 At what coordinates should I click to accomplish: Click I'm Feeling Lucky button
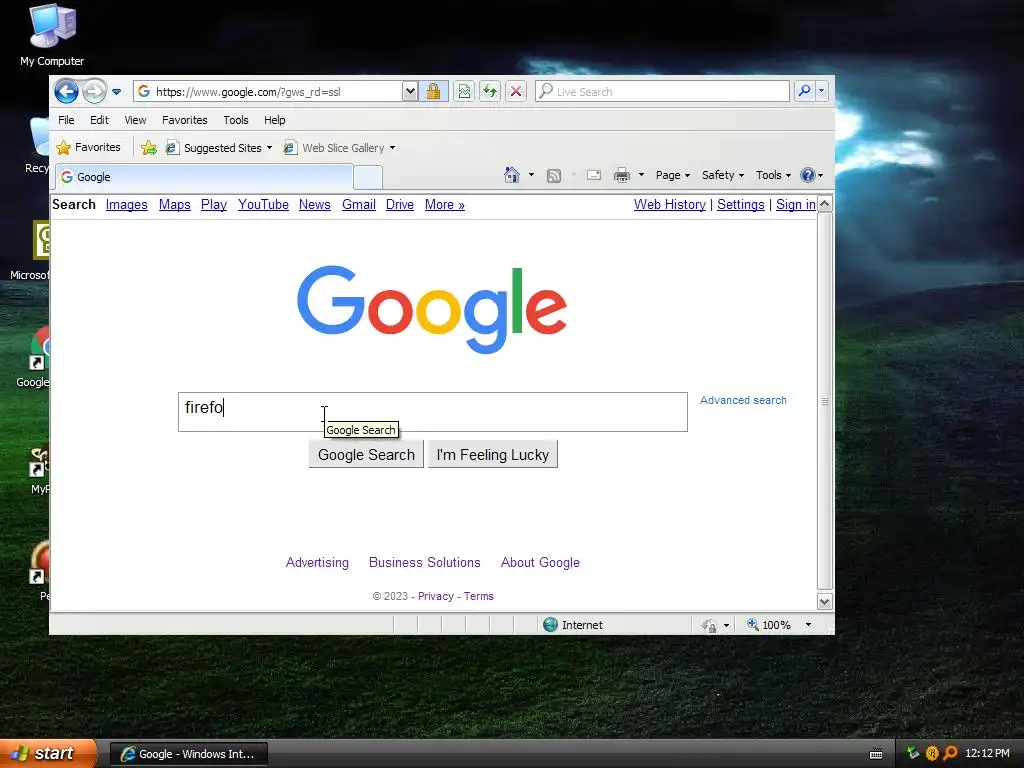(492, 455)
